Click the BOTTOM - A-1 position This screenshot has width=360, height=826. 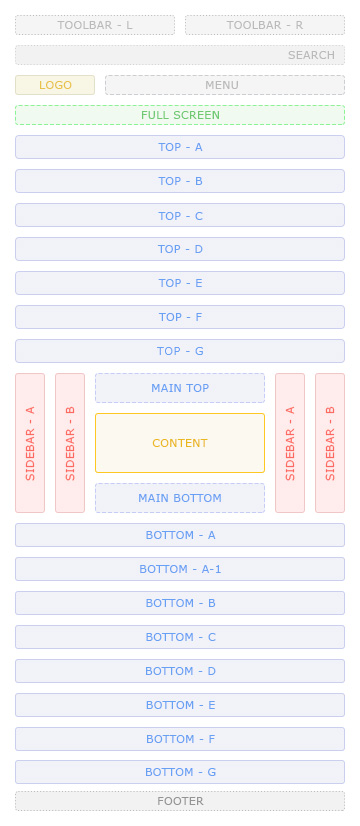pyautogui.click(x=180, y=569)
